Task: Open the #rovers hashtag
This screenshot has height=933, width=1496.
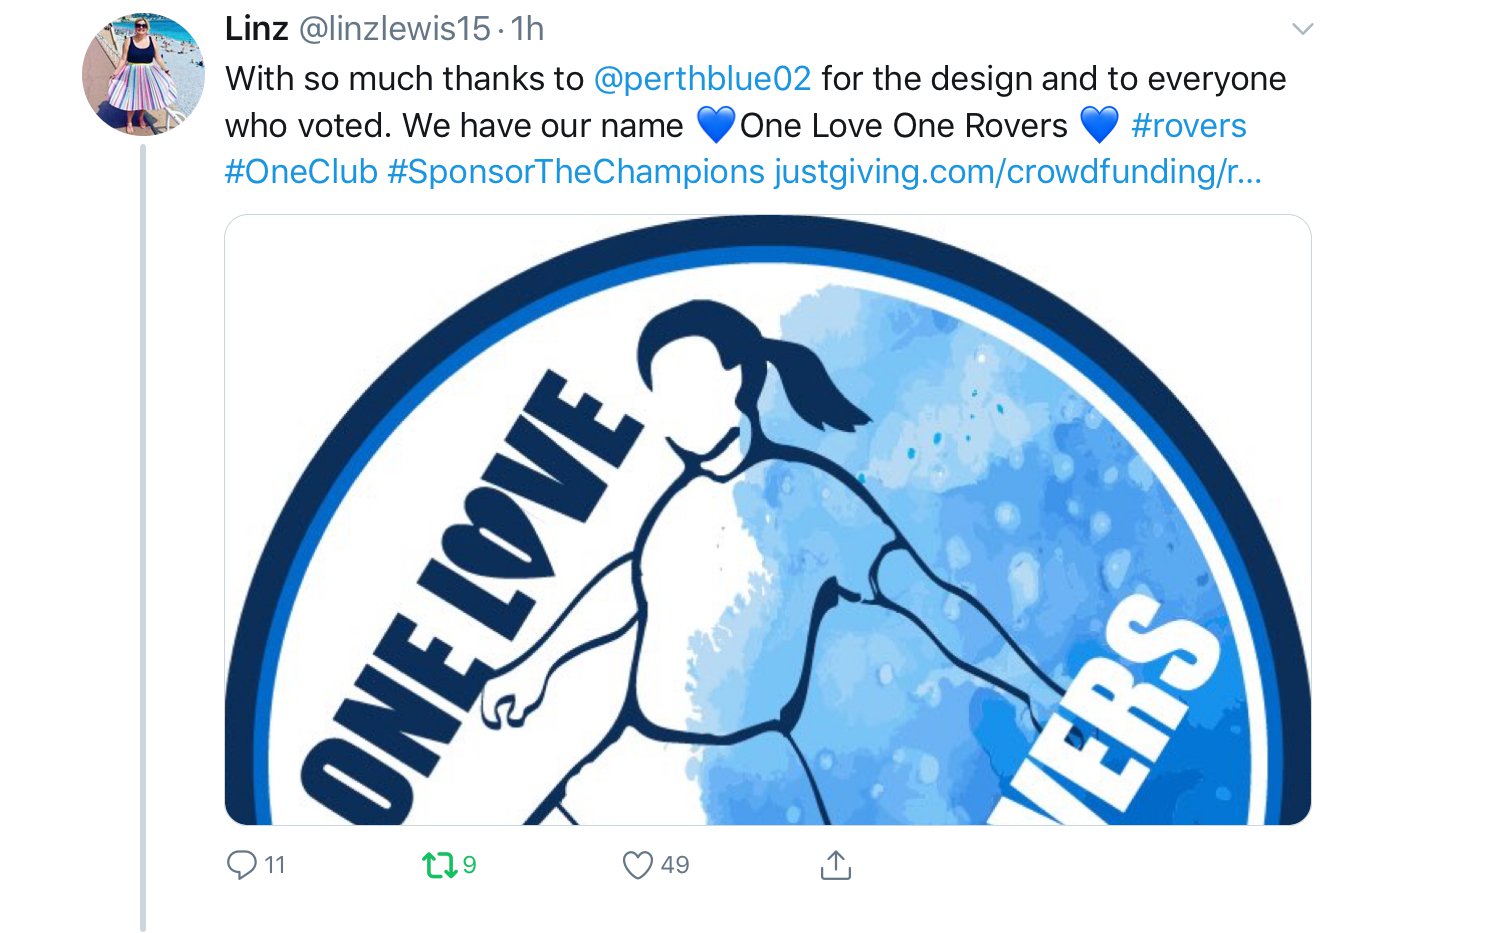Action: tap(1188, 126)
